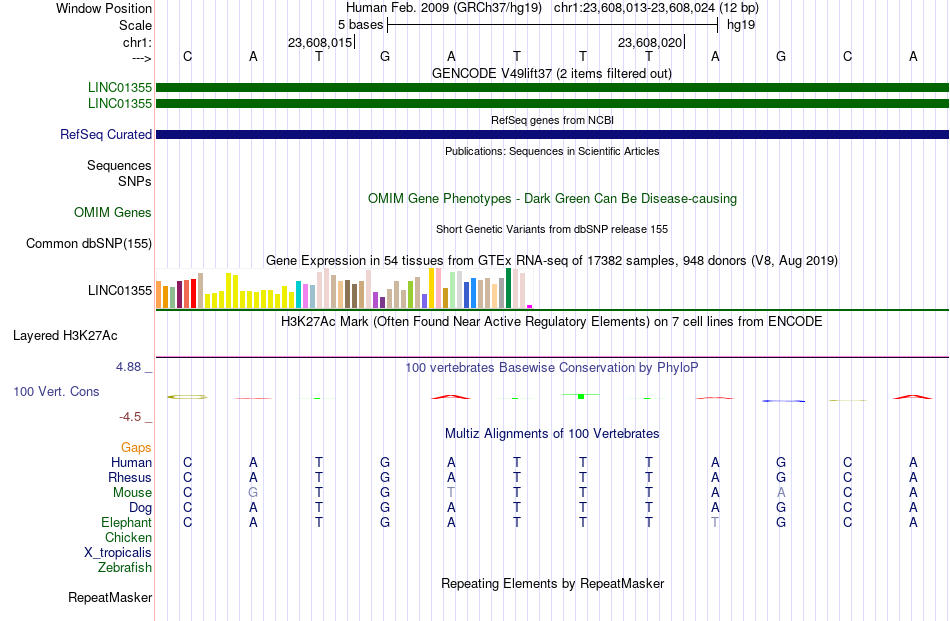
Task: Open the OMIM Gene Phenotypes track title
Action: pyautogui.click(x=552, y=199)
